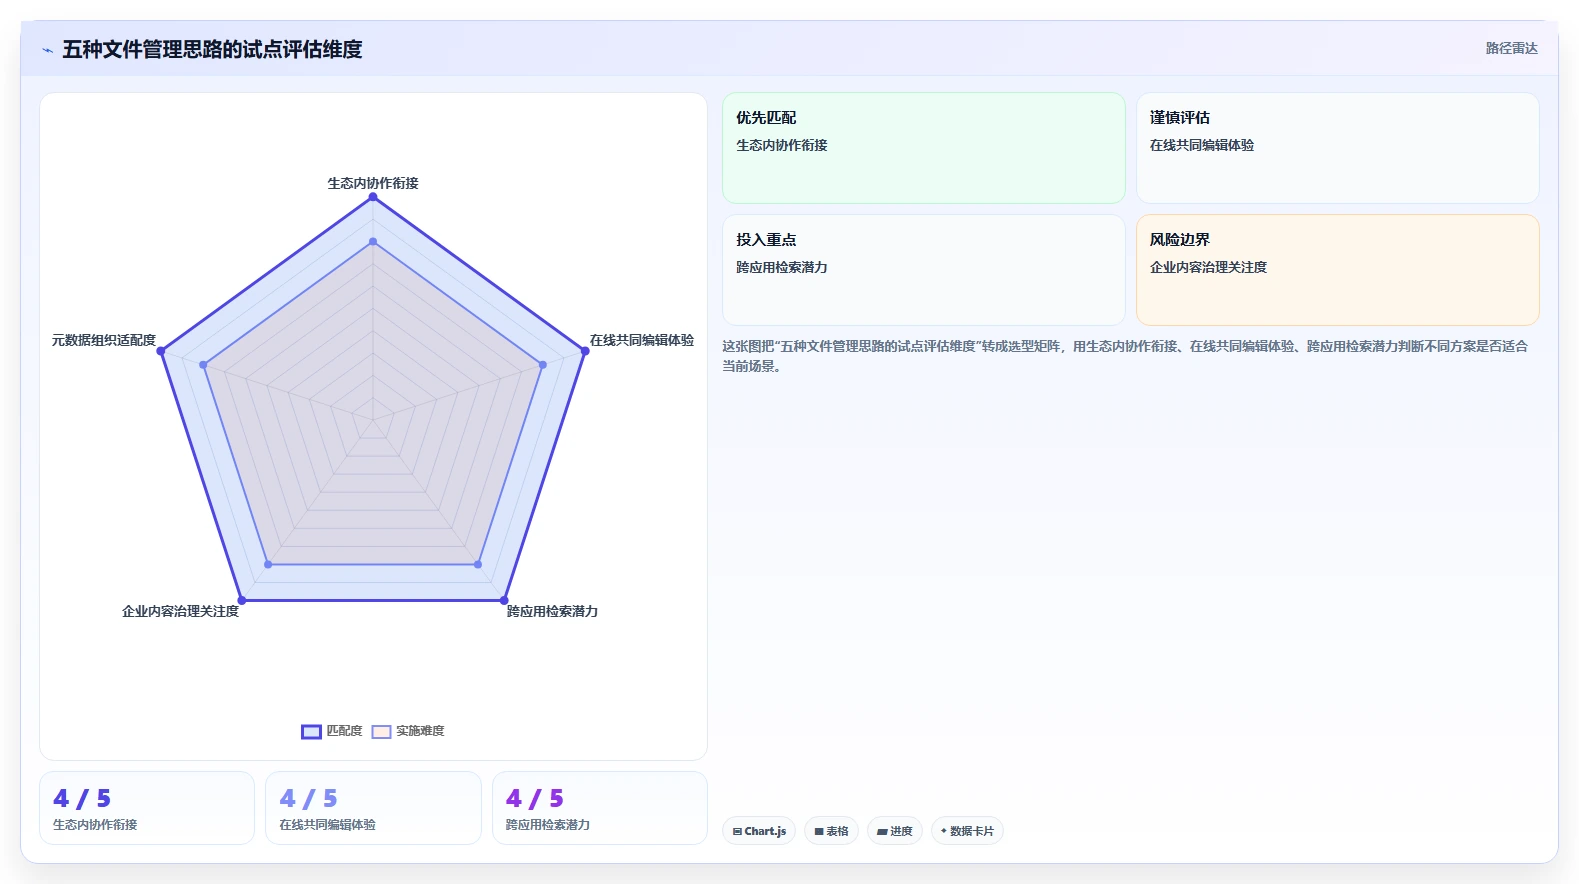
Task: Click the 4 / 5 跨应用检索潜力 stat card
Action: coord(600,808)
